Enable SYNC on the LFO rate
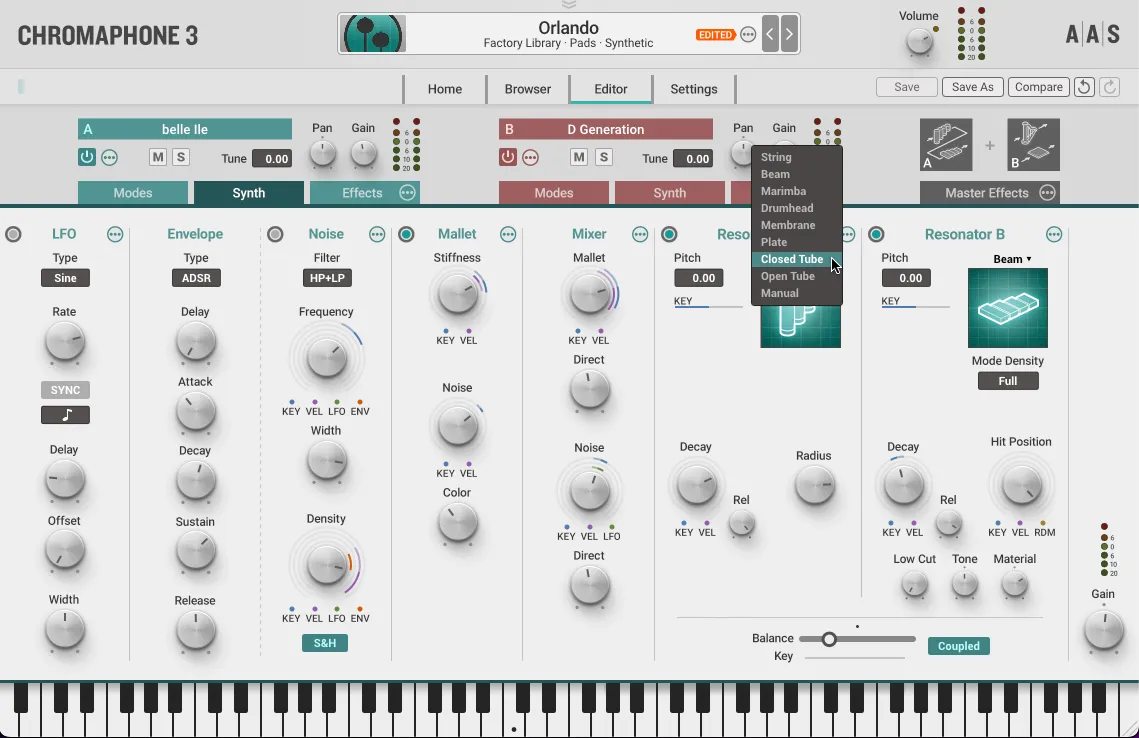 pos(65,390)
